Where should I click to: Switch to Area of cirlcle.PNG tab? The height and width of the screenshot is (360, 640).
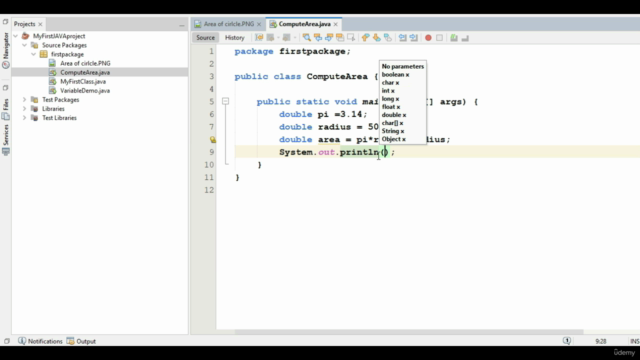pos(229,24)
